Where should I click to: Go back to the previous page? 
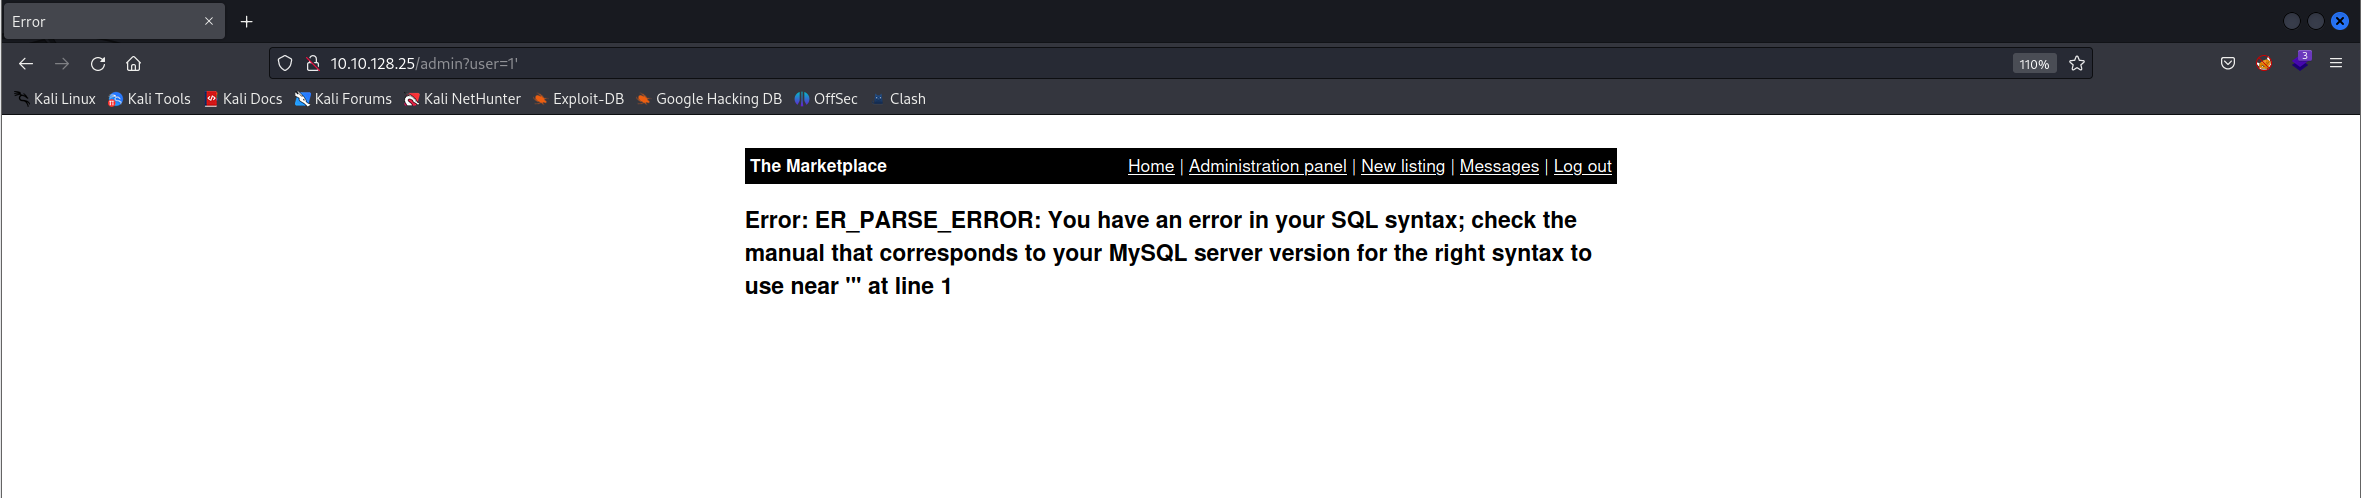point(26,64)
